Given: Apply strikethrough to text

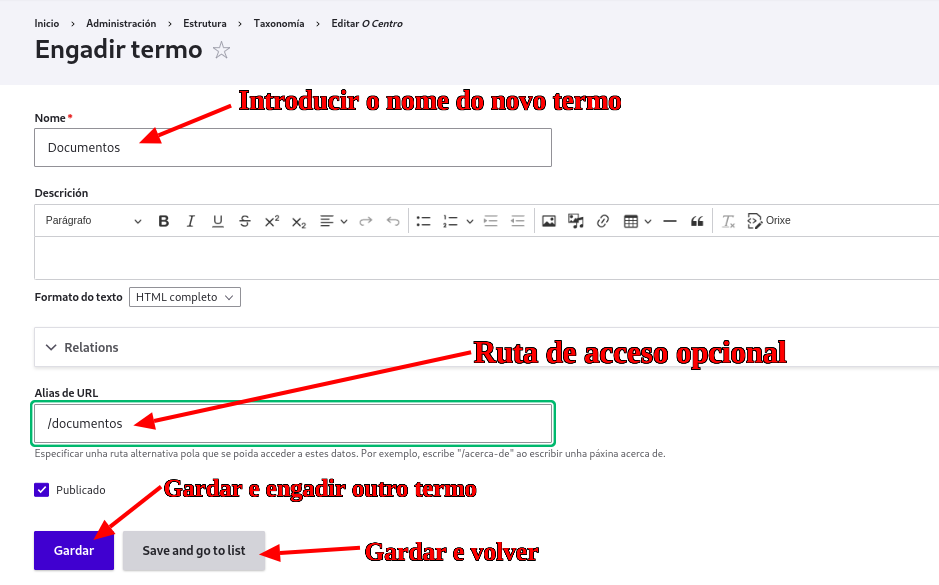Looking at the screenshot, I should pos(245,221).
